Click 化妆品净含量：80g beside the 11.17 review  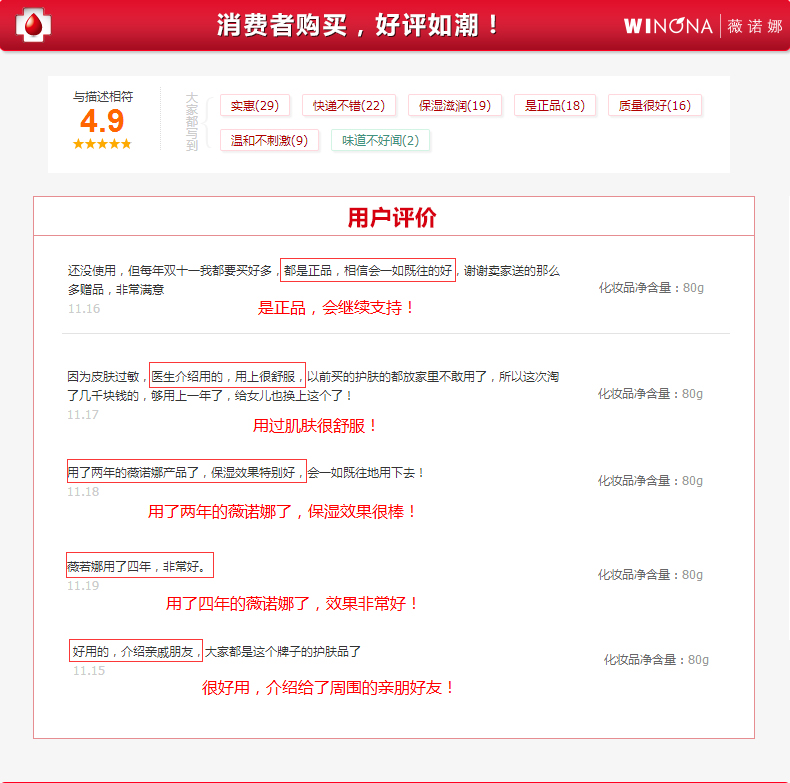pos(650,394)
